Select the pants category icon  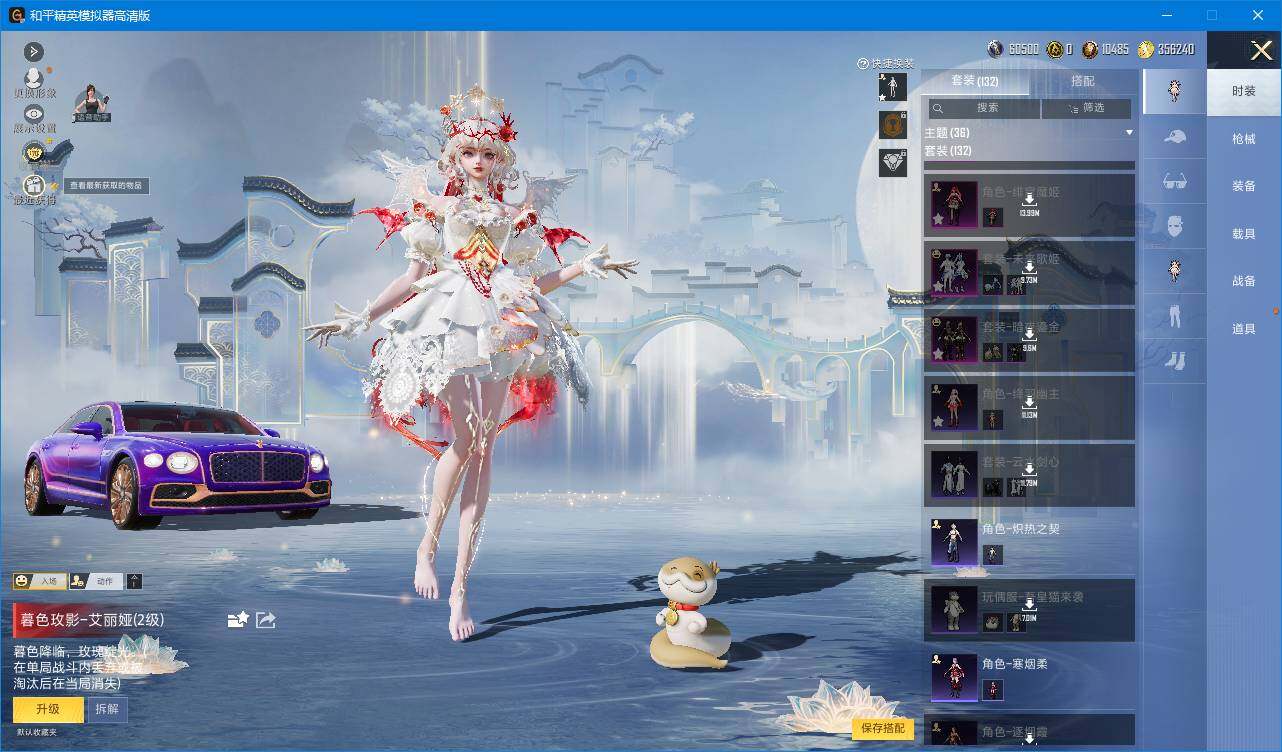pos(1174,317)
